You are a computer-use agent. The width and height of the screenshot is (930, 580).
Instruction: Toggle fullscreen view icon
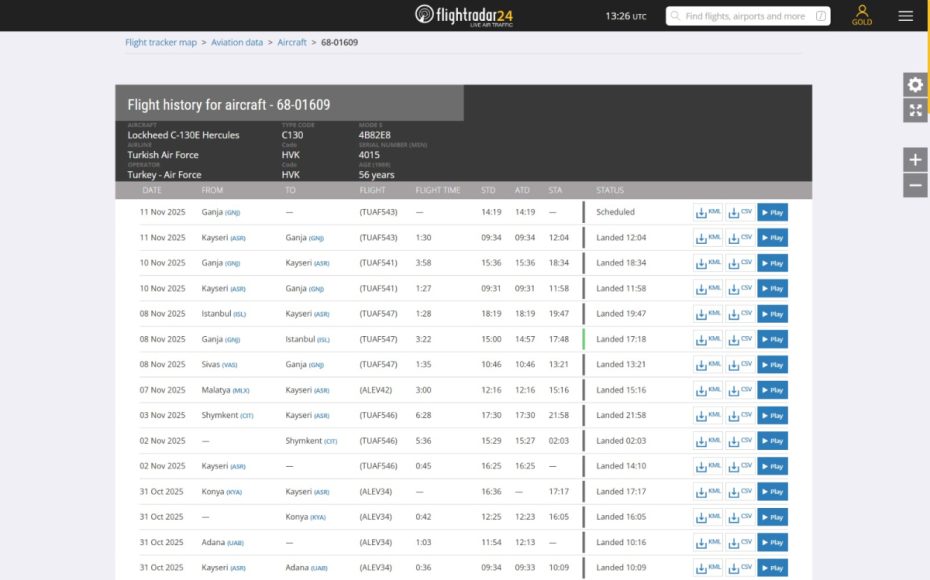pyautogui.click(x=915, y=110)
